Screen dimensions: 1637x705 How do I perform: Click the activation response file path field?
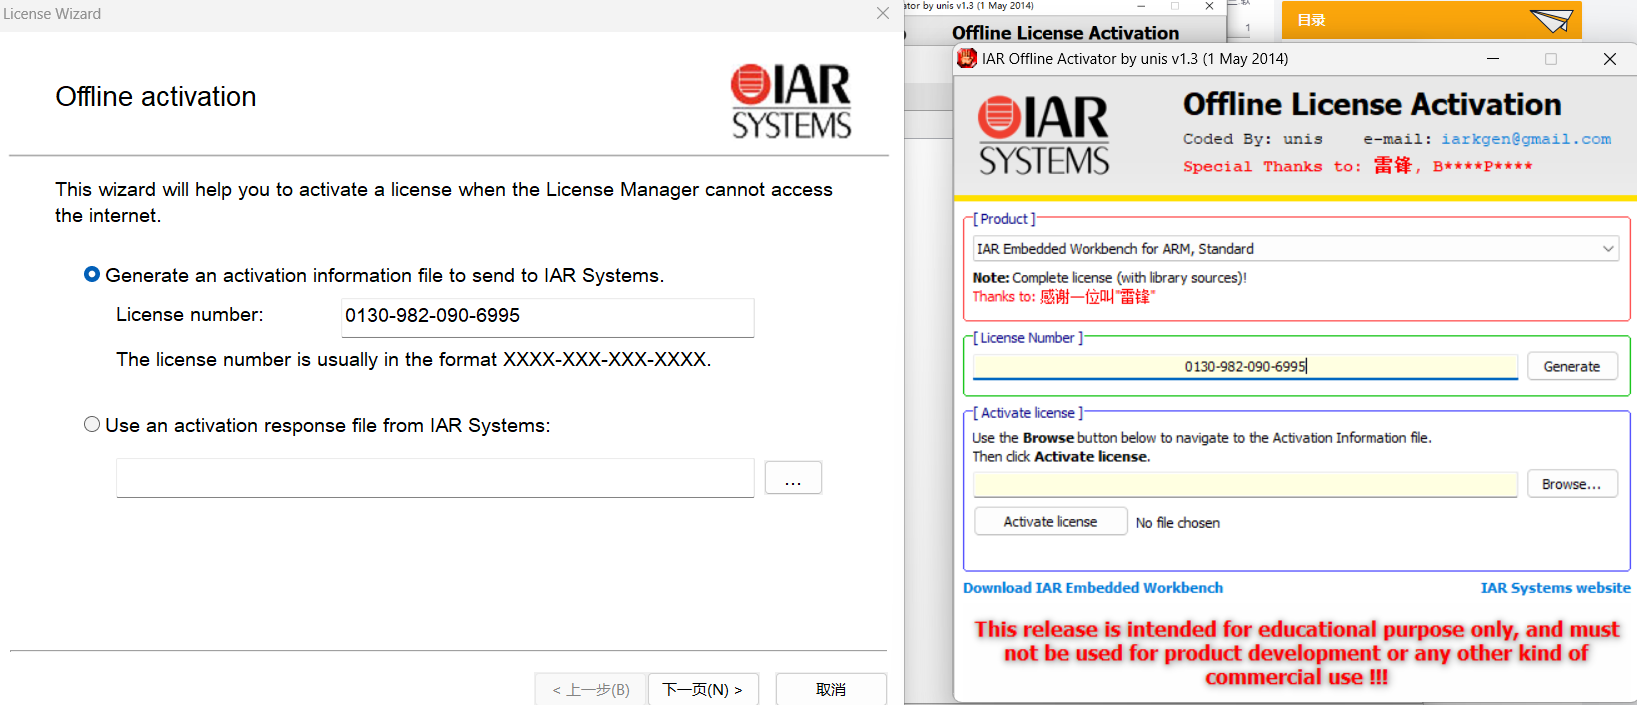(435, 478)
